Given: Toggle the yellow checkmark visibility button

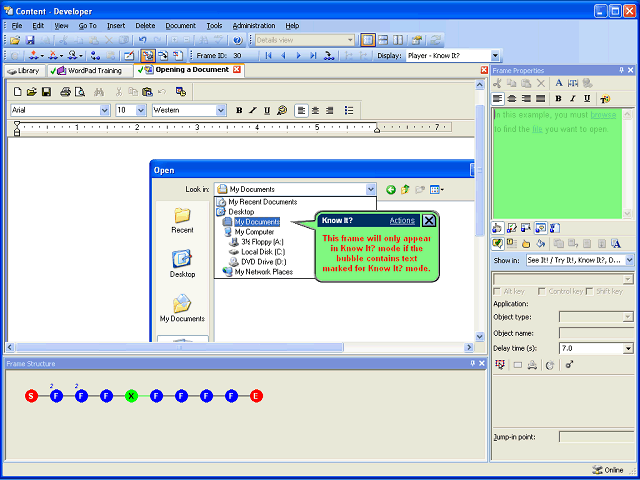Looking at the screenshot, I should (497, 244).
